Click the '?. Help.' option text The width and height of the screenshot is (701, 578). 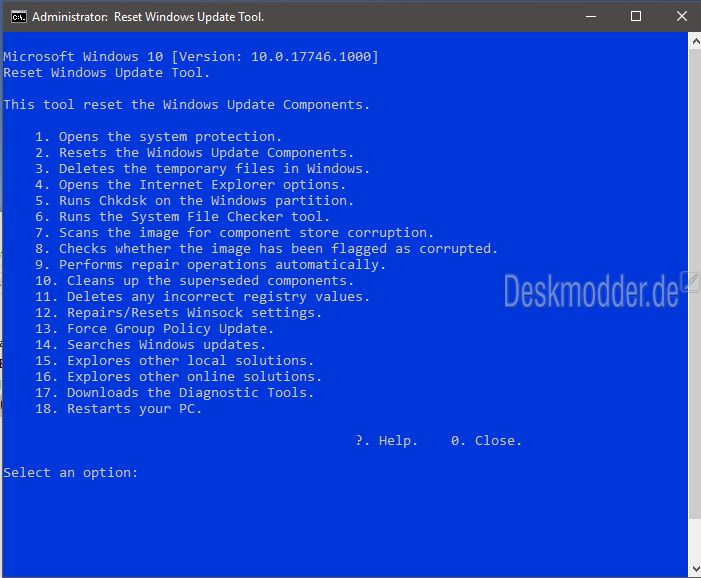coord(387,441)
